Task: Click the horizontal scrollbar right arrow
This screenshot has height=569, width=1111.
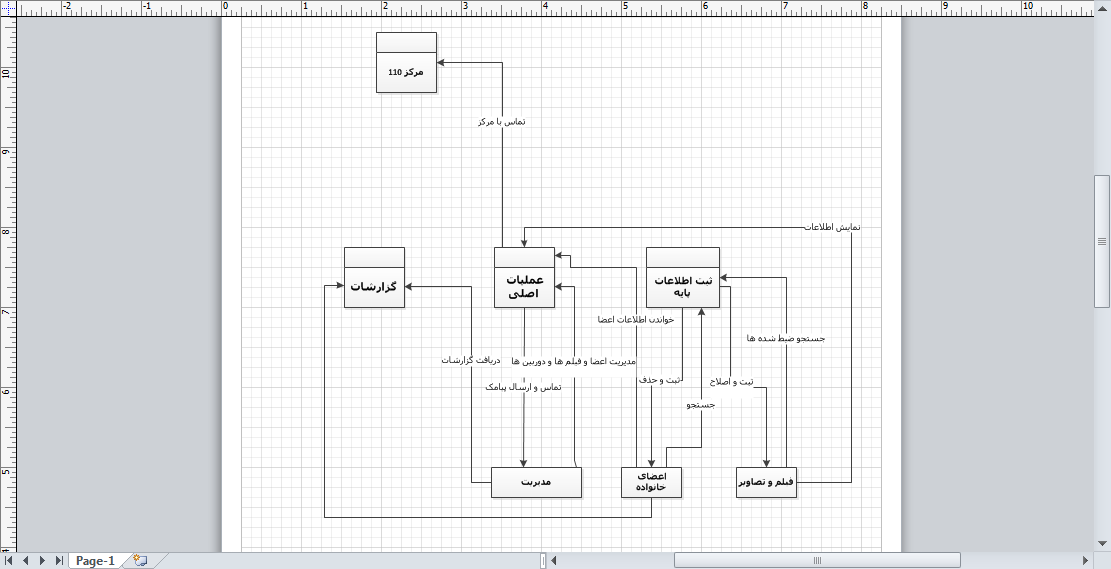Action: click(x=1085, y=560)
